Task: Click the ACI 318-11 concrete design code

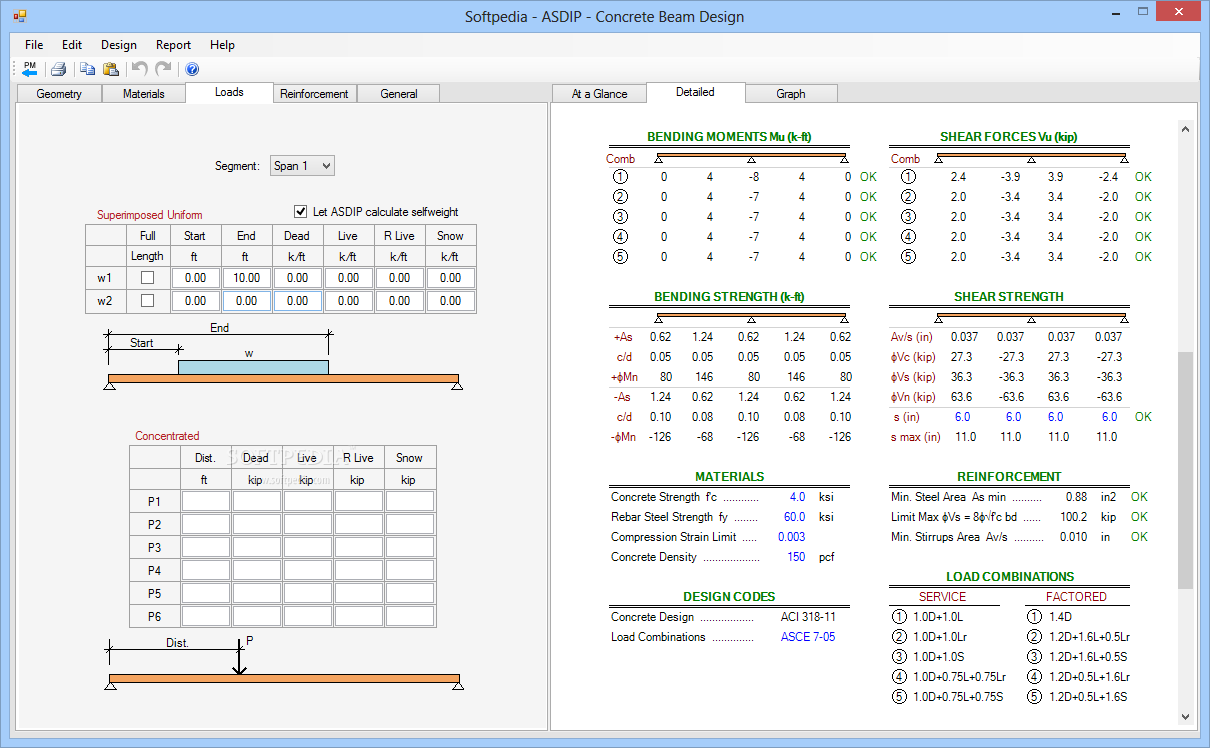Action: point(808,617)
